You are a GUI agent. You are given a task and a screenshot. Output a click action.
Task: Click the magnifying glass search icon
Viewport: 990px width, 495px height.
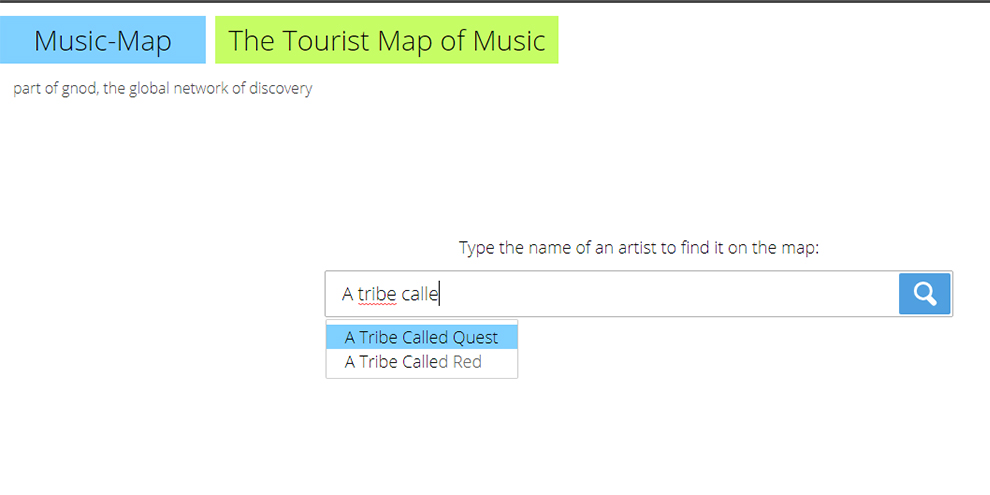click(x=924, y=294)
